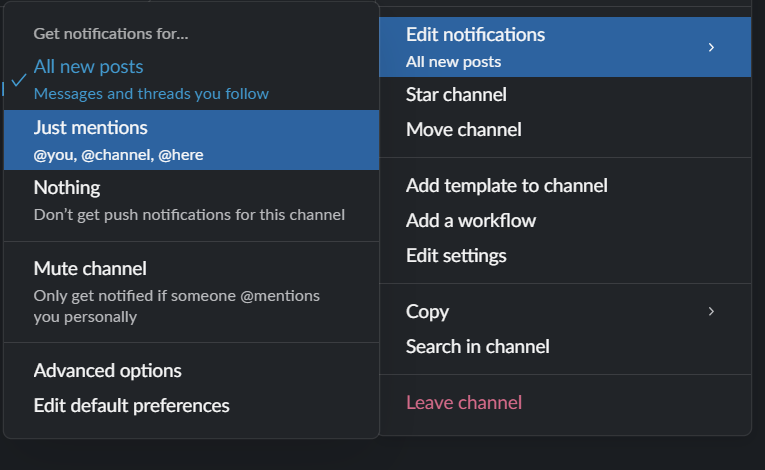Screen dimensions: 765x470
Task: Open the Edit notifications menu entry
Action: click(x=475, y=35)
